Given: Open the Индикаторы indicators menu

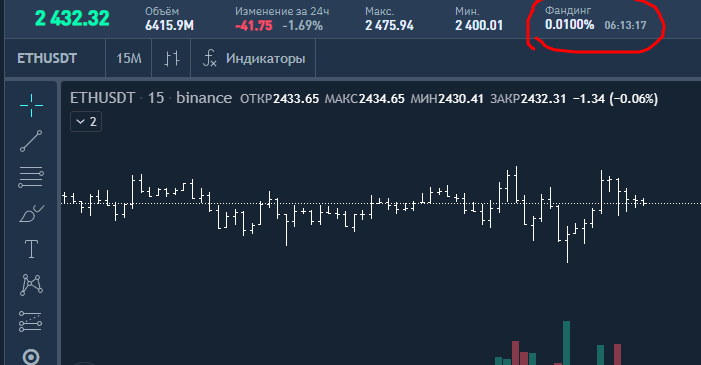Looking at the screenshot, I should tap(253, 58).
